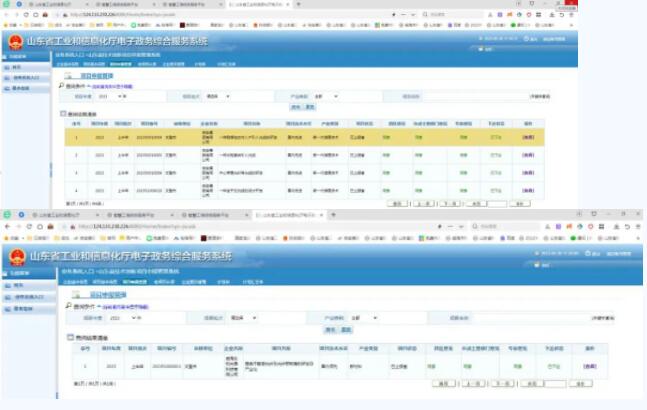The width and height of the screenshot is (647, 410).
Task: Click the 查询 button in the single-result window
Action: (x=330, y=330)
